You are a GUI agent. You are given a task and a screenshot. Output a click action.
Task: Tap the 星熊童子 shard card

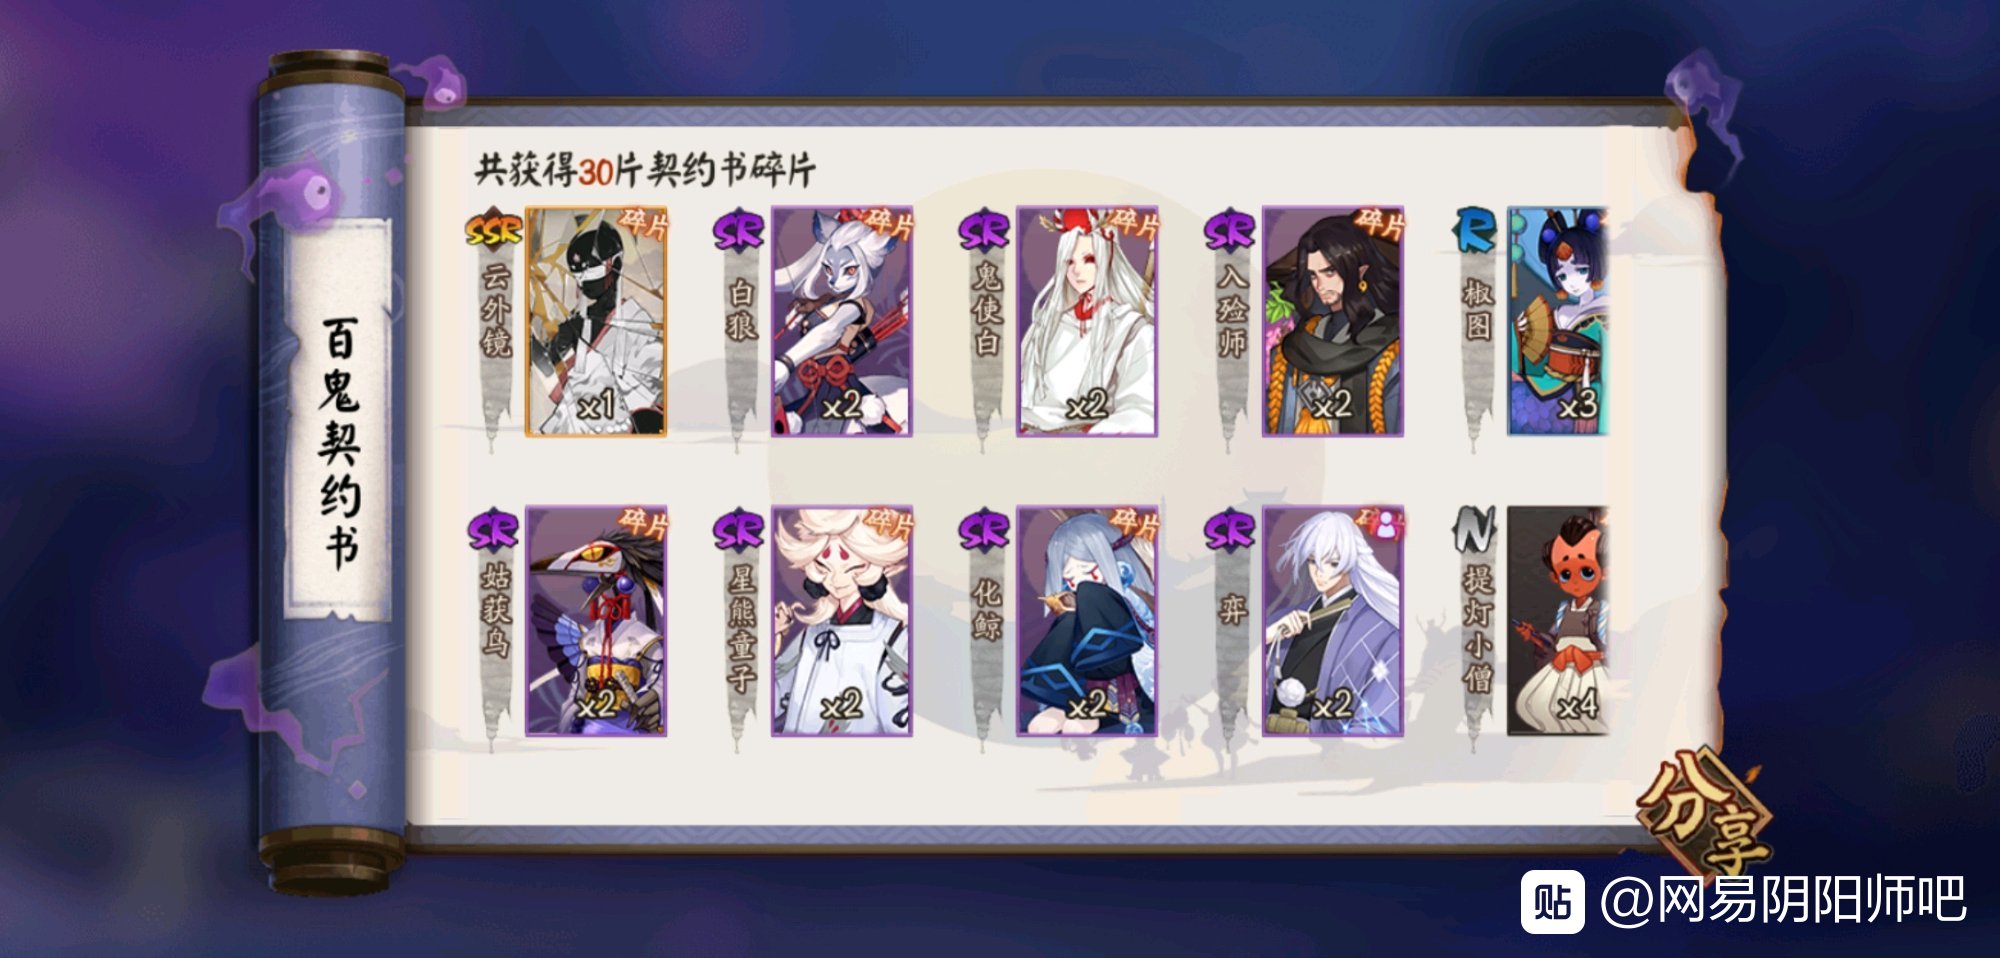841,621
